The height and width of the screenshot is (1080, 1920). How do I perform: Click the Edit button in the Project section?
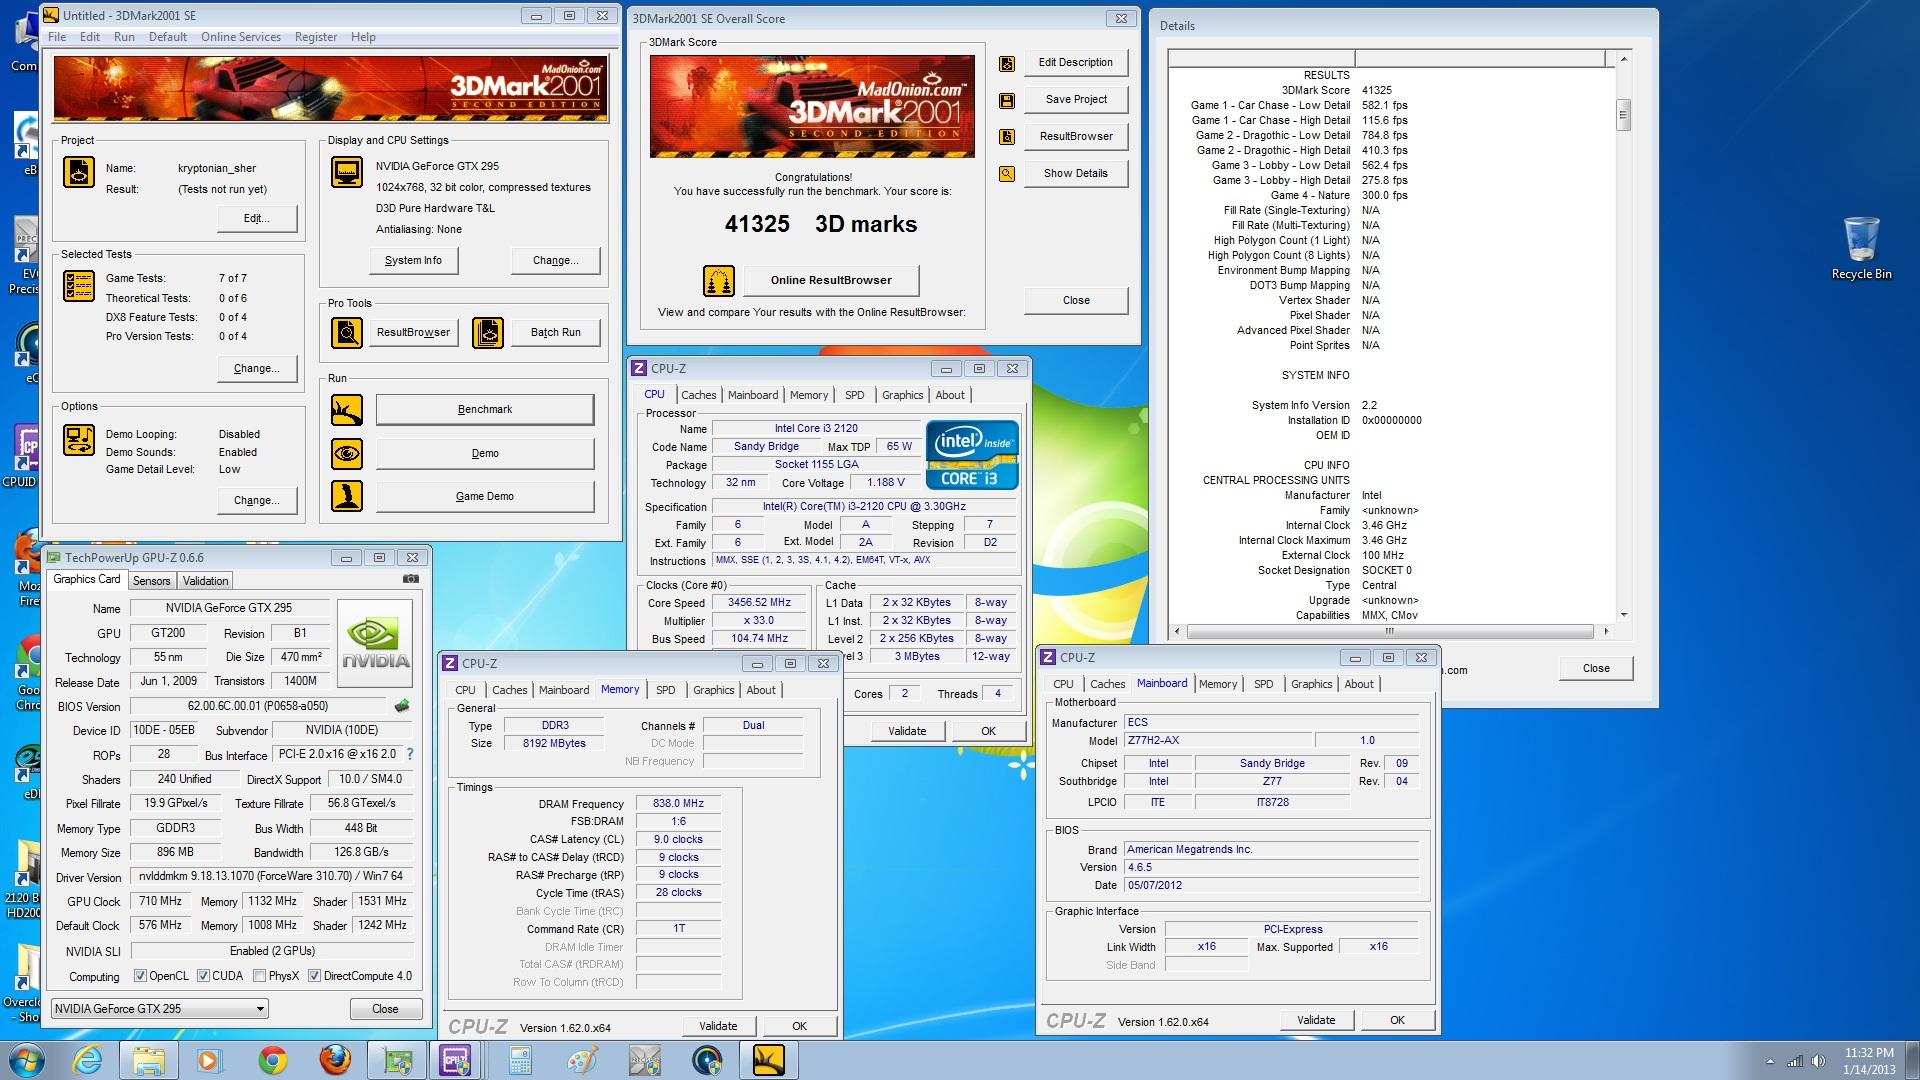pos(257,218)
